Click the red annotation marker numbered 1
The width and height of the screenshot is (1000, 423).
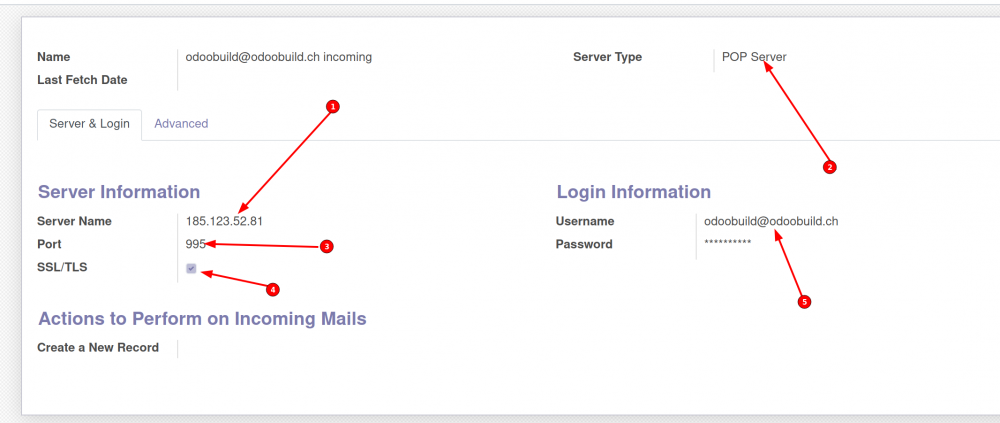pos(334,105)
